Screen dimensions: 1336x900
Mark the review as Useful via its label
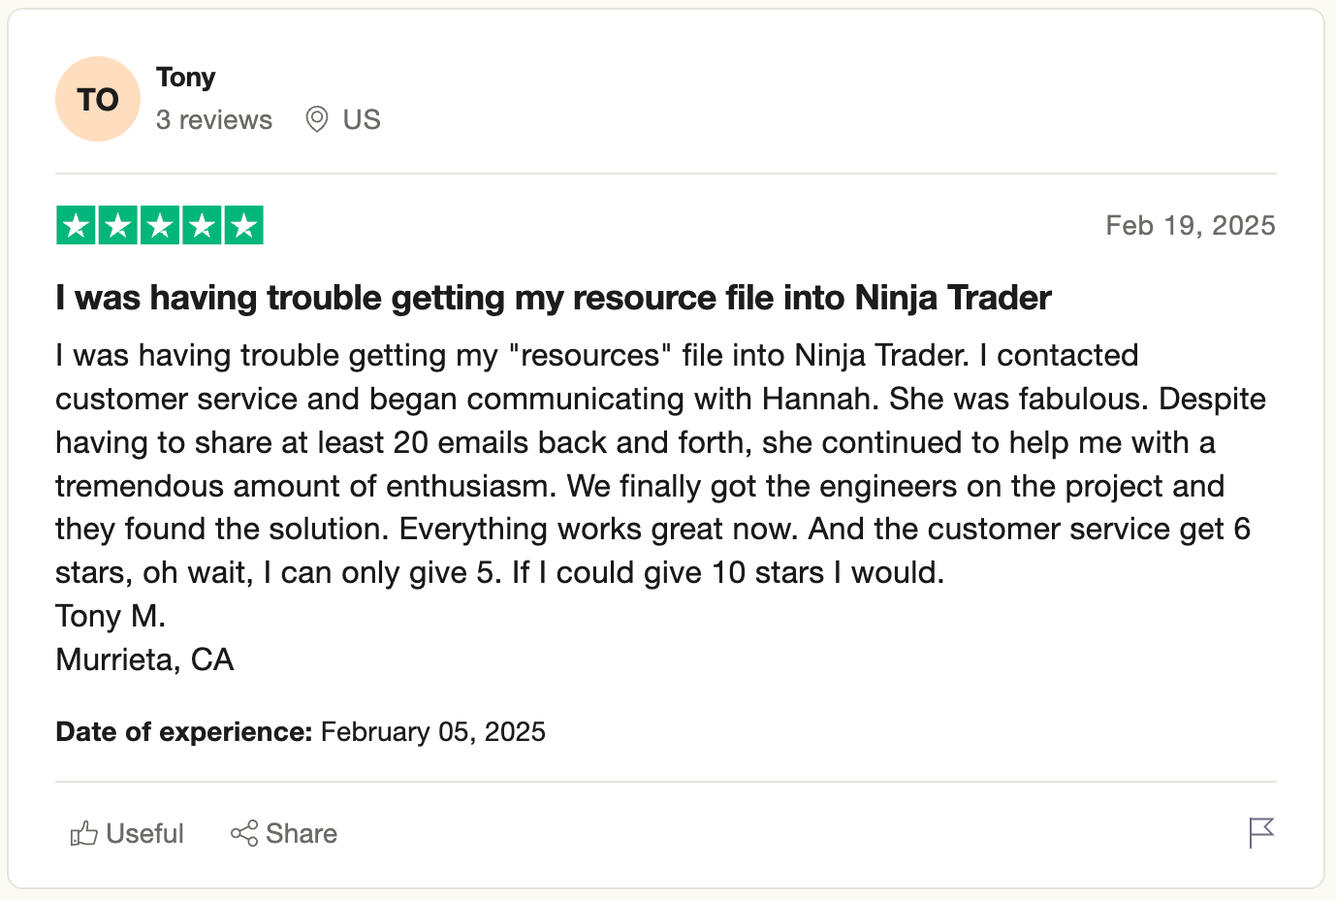pos(145,833)
